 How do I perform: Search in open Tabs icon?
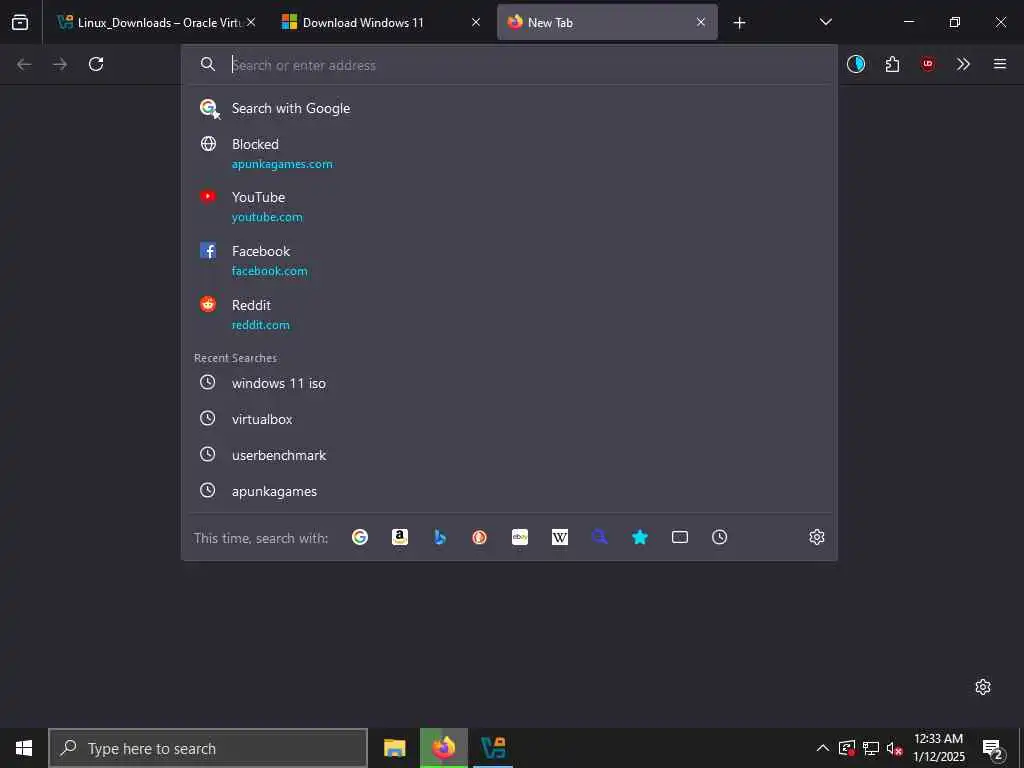(x=680, y=537)
